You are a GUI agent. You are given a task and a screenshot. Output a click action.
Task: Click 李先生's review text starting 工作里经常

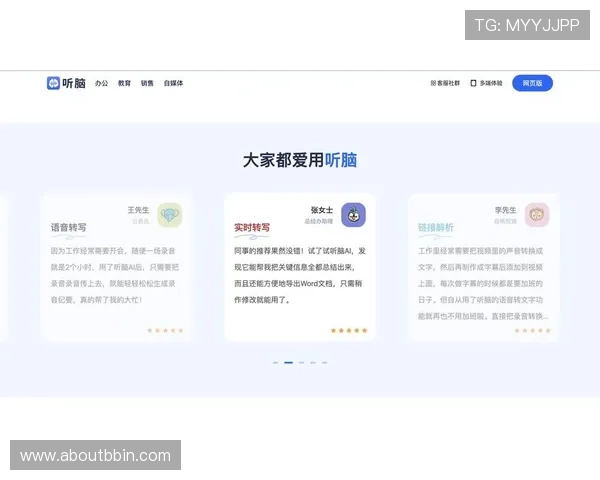click(483, 283)
